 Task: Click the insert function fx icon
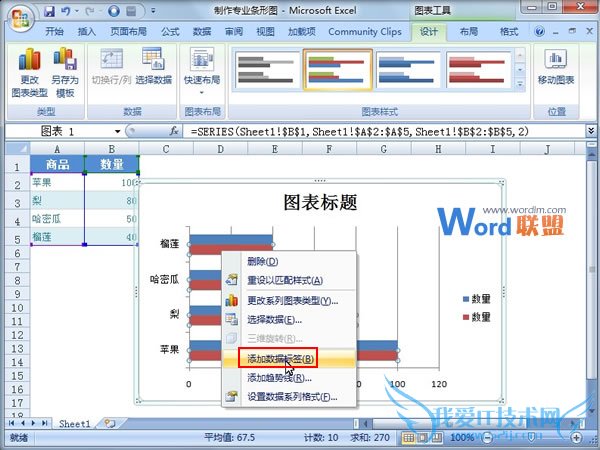(x=174, y=132)
